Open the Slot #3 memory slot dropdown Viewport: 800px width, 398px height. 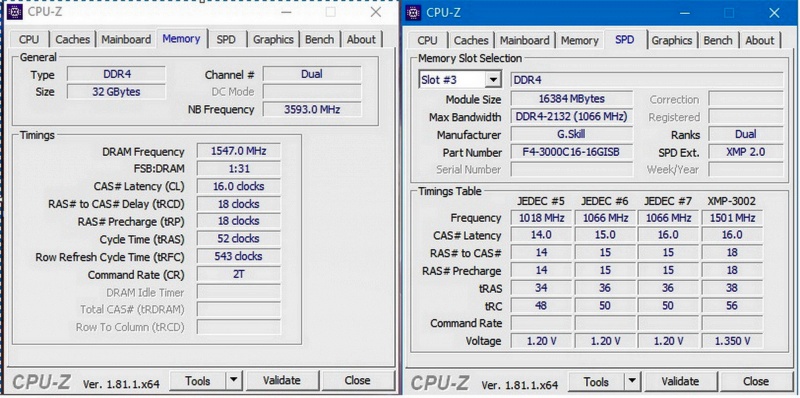492,80
